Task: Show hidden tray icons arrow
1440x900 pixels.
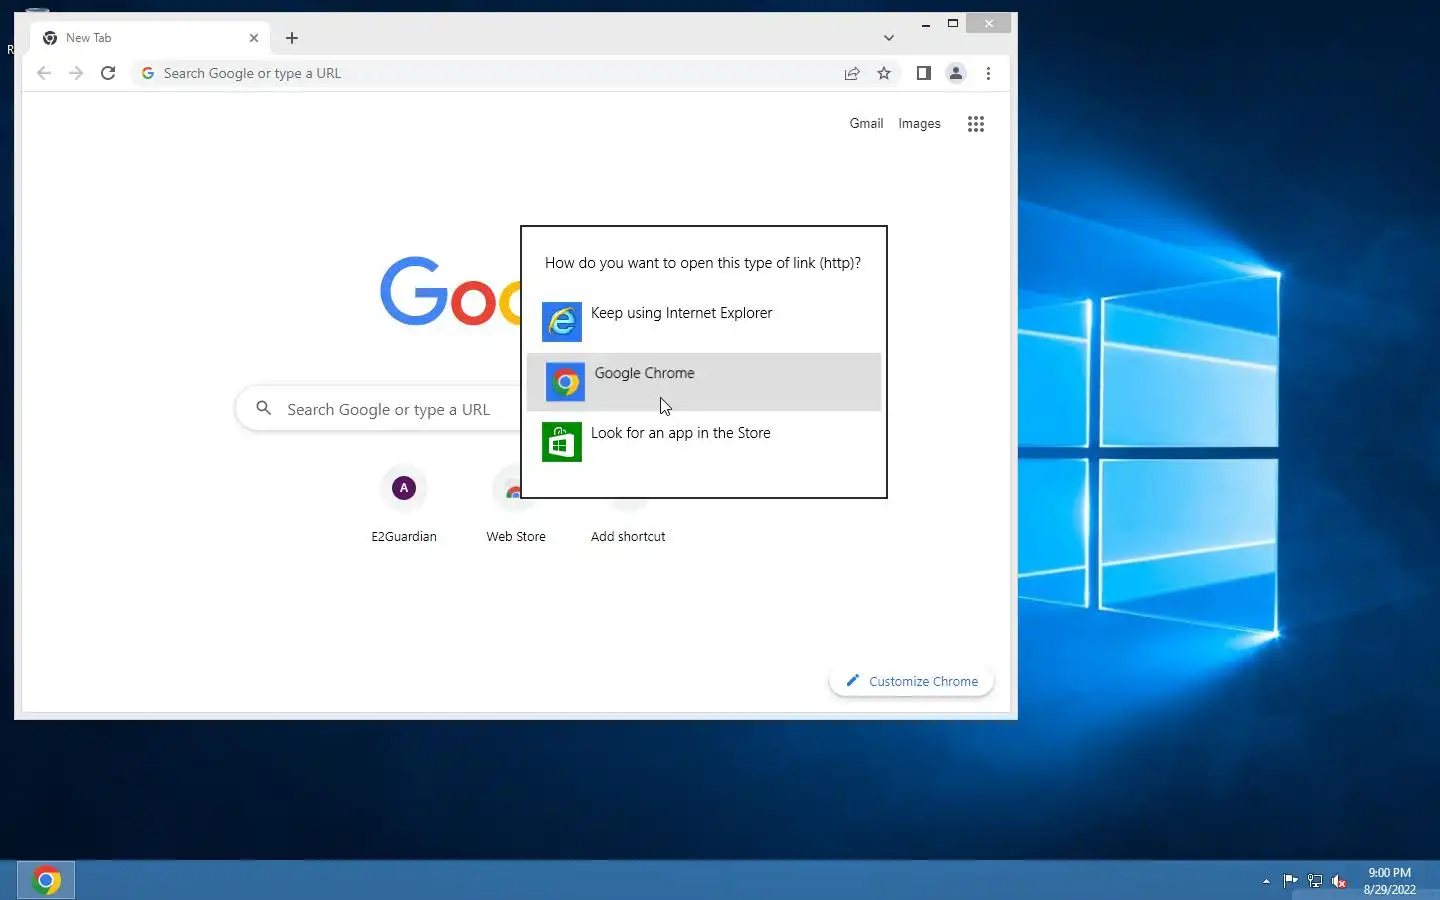Action: coord(1266,882)
